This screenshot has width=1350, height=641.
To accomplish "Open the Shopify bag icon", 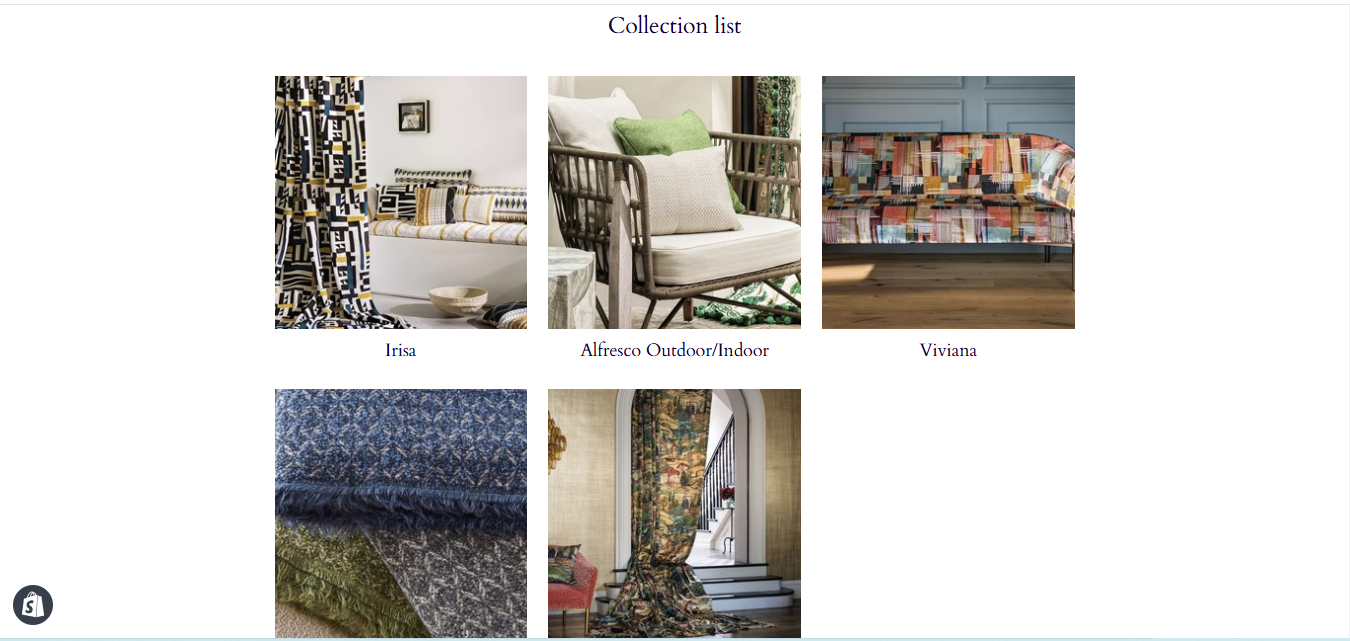I will (33, 605).
